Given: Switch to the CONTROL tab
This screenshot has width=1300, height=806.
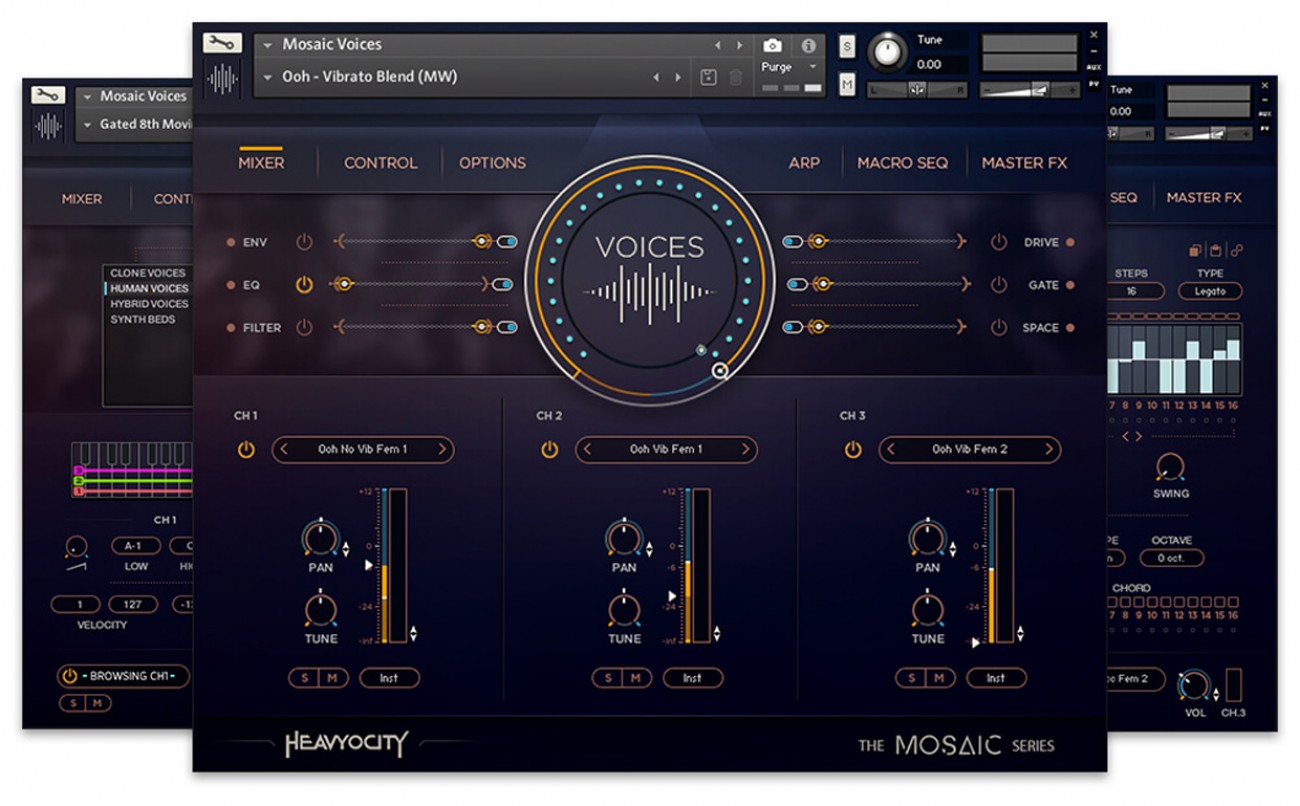Looking at the screenshot, I should pyautogui.click(x=380, y=163).
